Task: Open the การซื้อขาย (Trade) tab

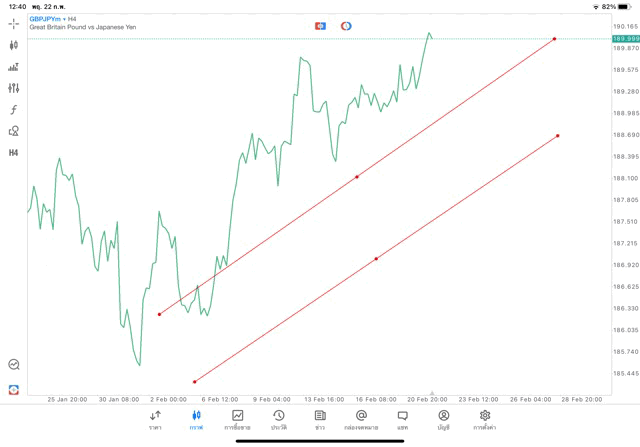Action: point(238,420)
